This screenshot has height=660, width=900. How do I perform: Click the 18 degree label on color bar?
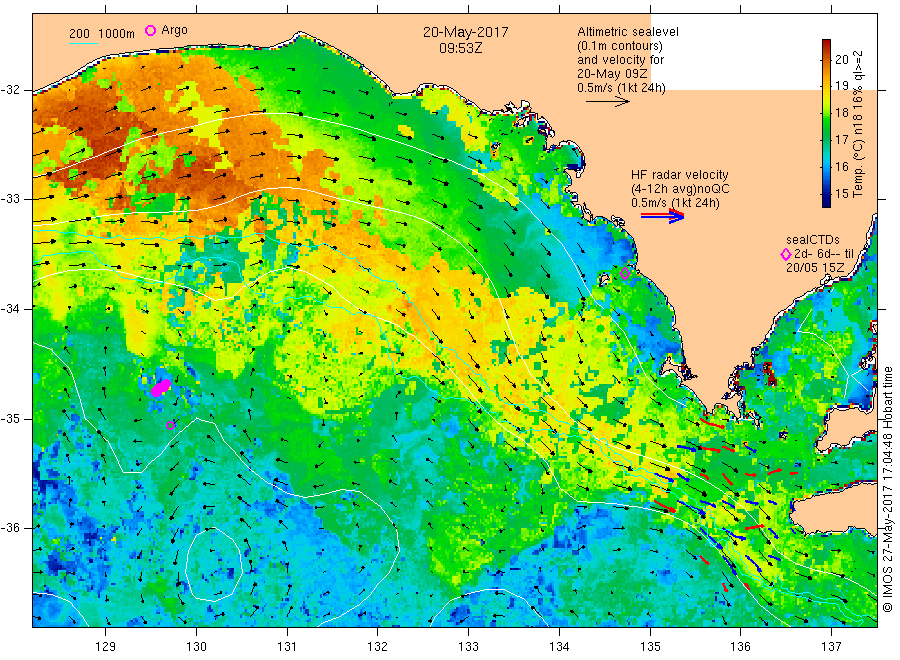841,112
